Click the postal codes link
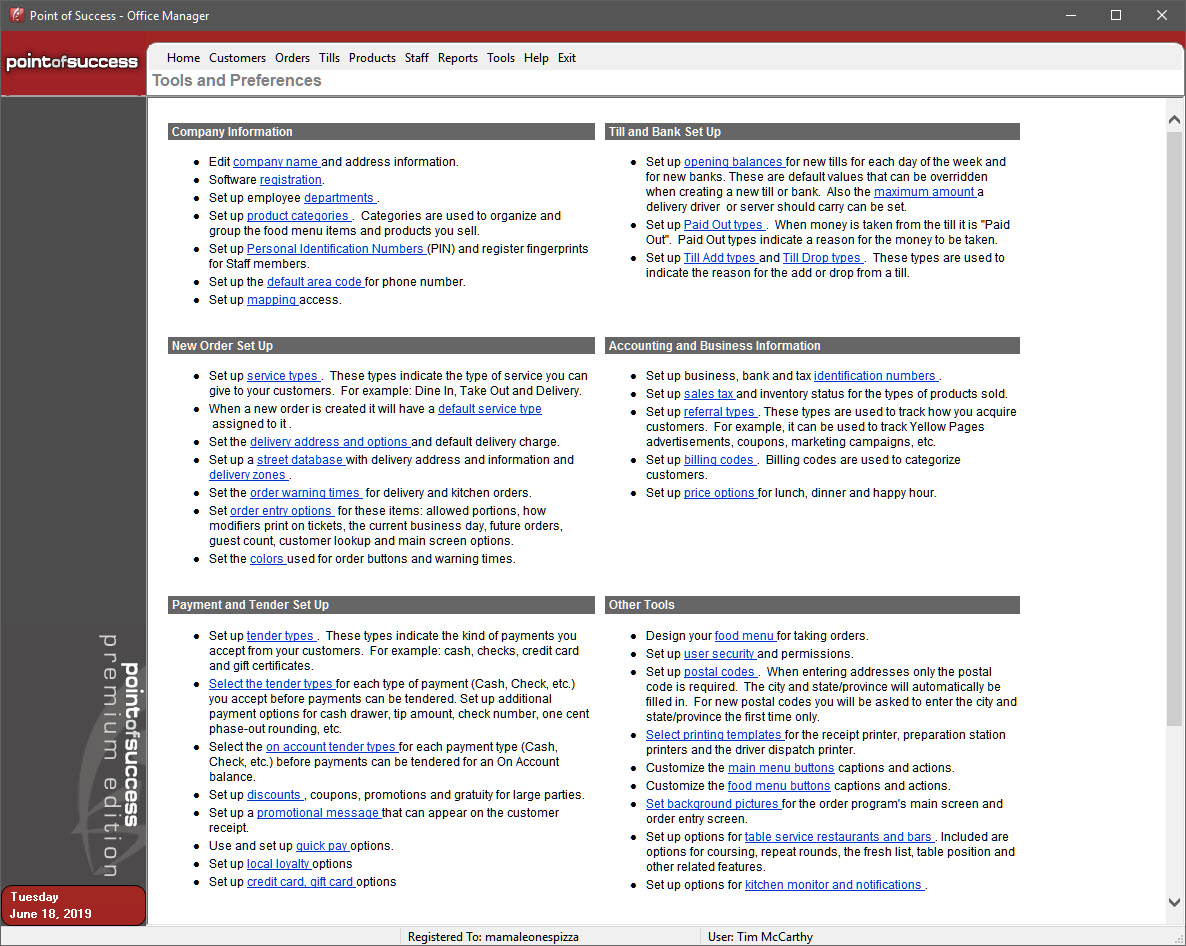The width and height of the screenshot is (1186, 946). pos(720,672)
